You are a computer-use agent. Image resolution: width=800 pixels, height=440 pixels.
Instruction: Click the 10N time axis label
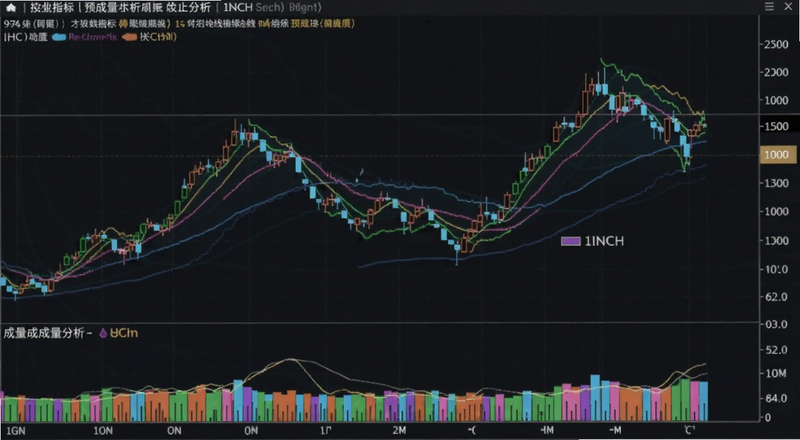[x=103, y=431]
